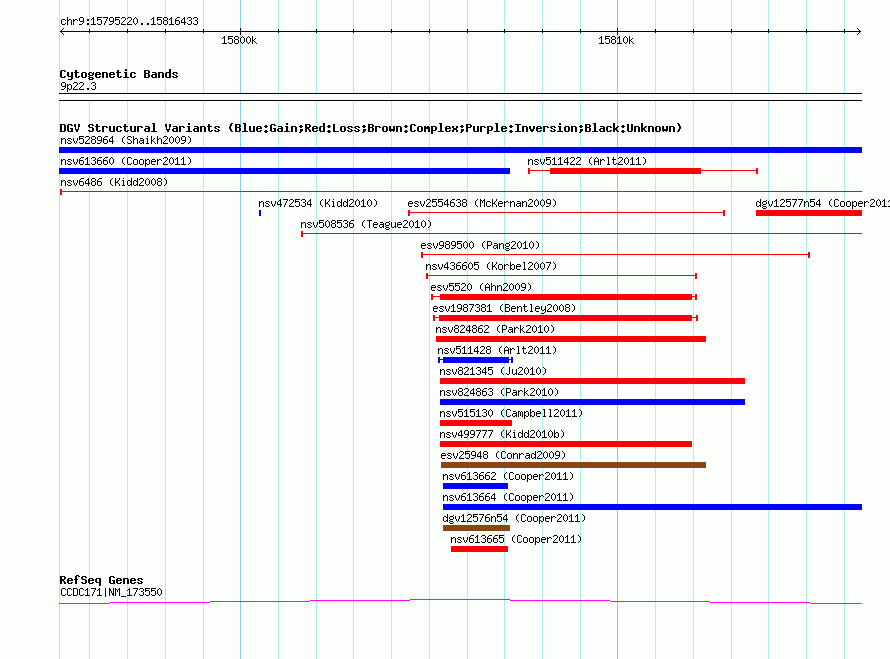Open esv2554638 (McKernan2009) label

[482, 203]
